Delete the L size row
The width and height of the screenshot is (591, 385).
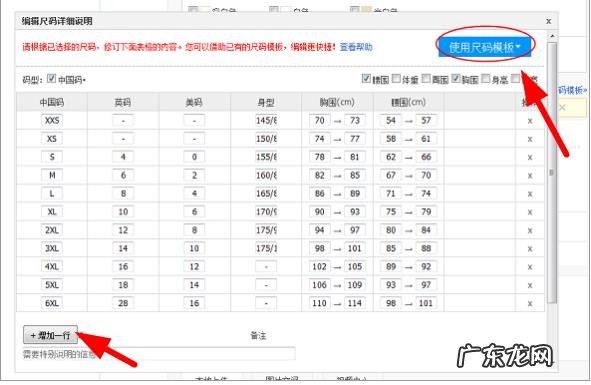(x=530, y=194)
